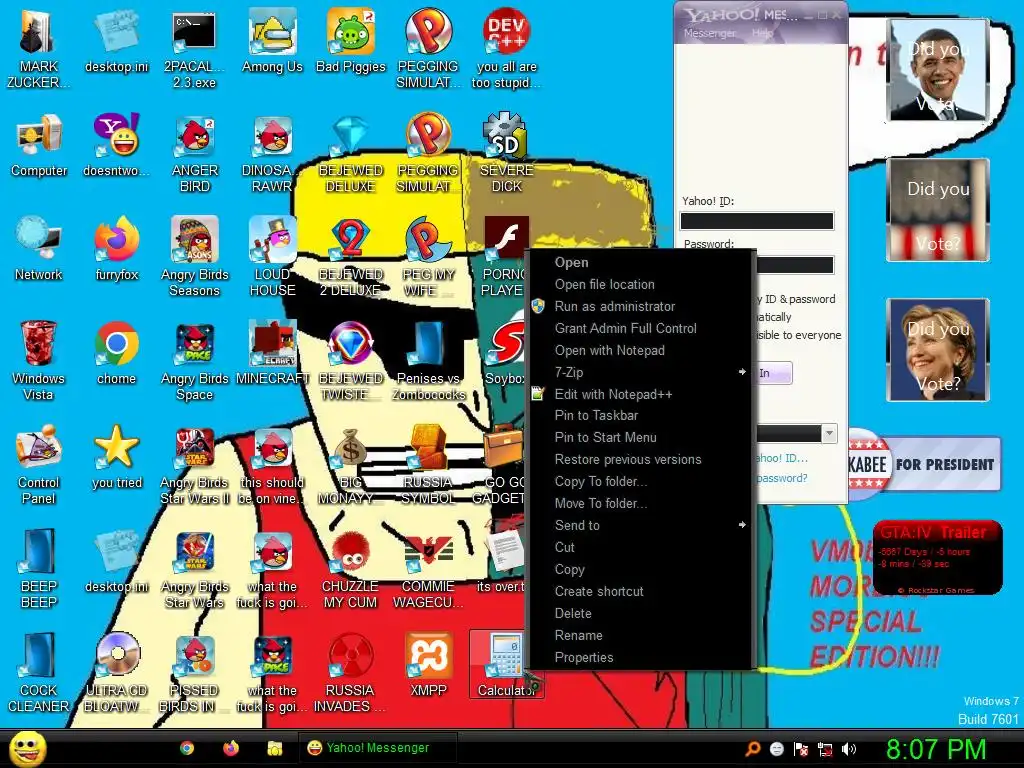Click Delete in the context menu

click(x=573, y=614)
